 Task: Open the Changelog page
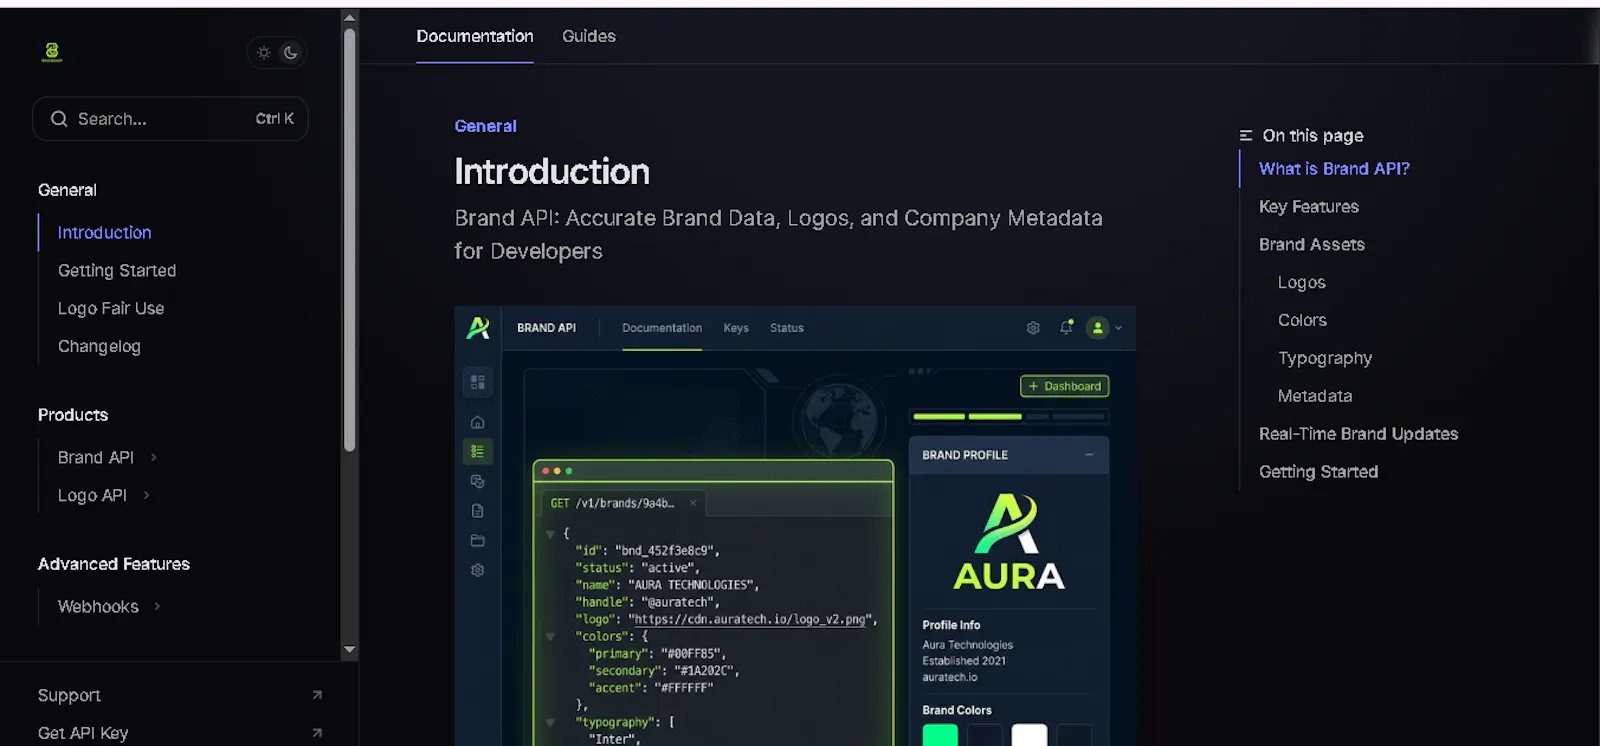[99, 346]
